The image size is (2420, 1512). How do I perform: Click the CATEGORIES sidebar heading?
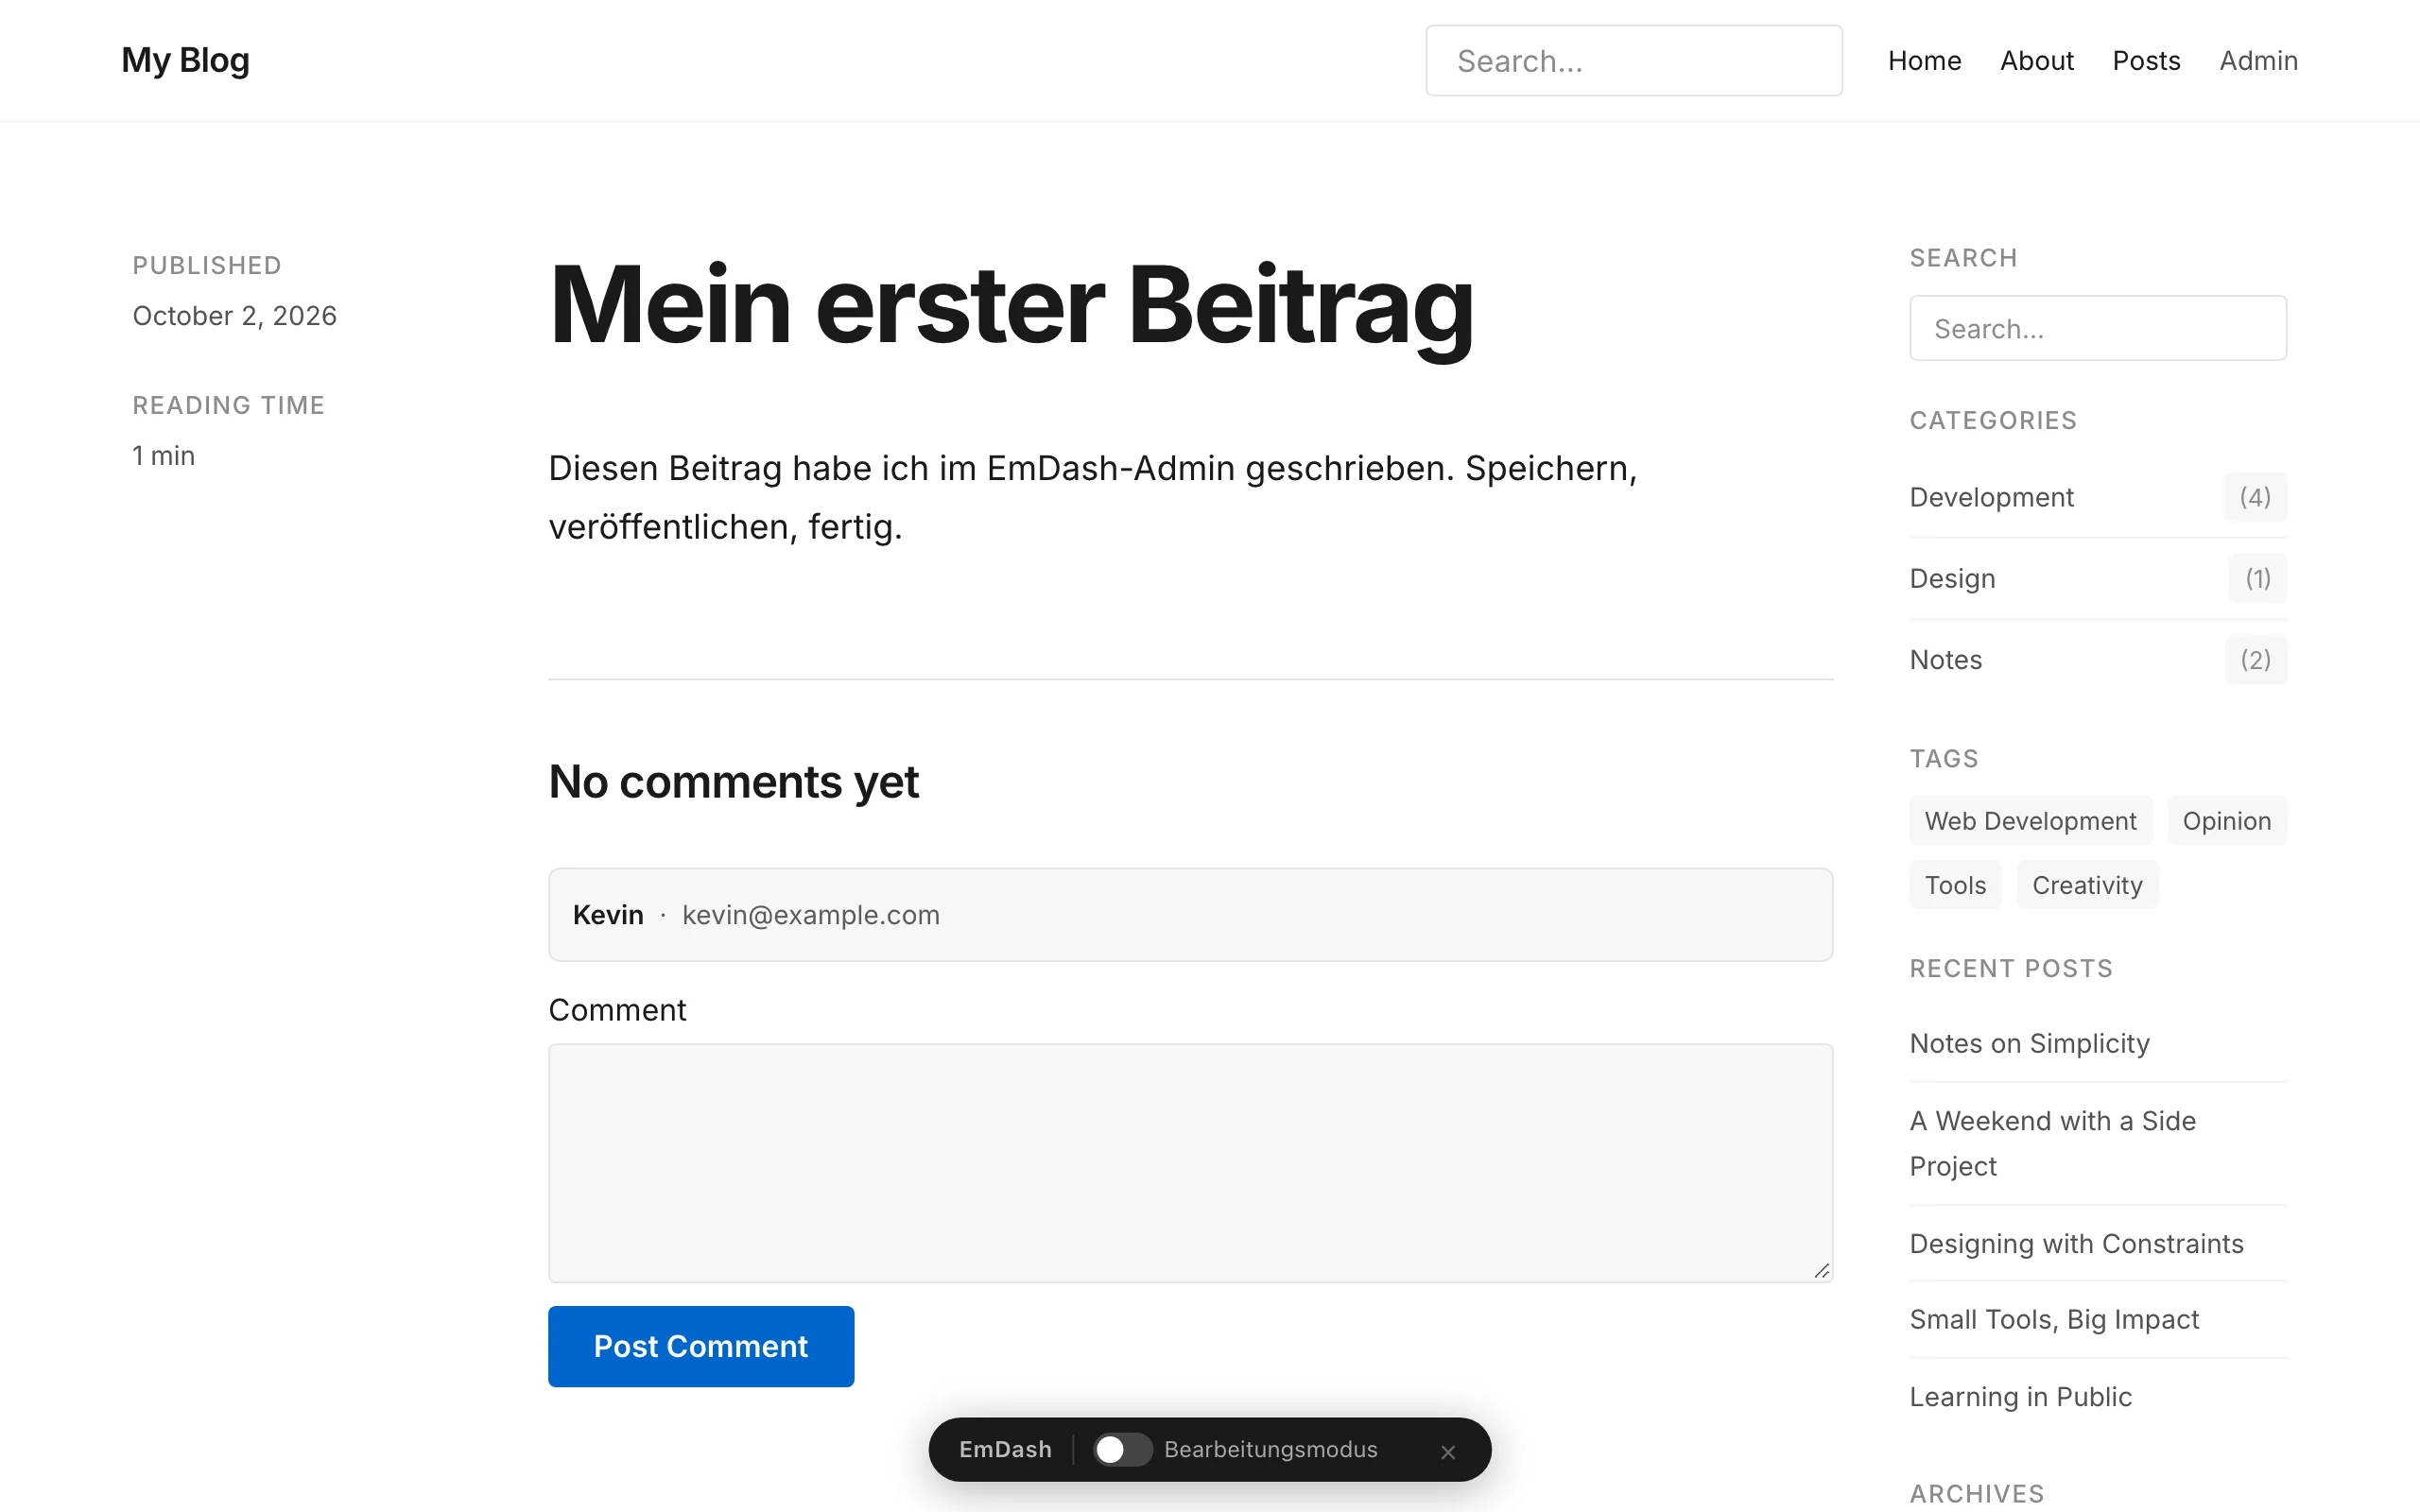coord(1993,420)
